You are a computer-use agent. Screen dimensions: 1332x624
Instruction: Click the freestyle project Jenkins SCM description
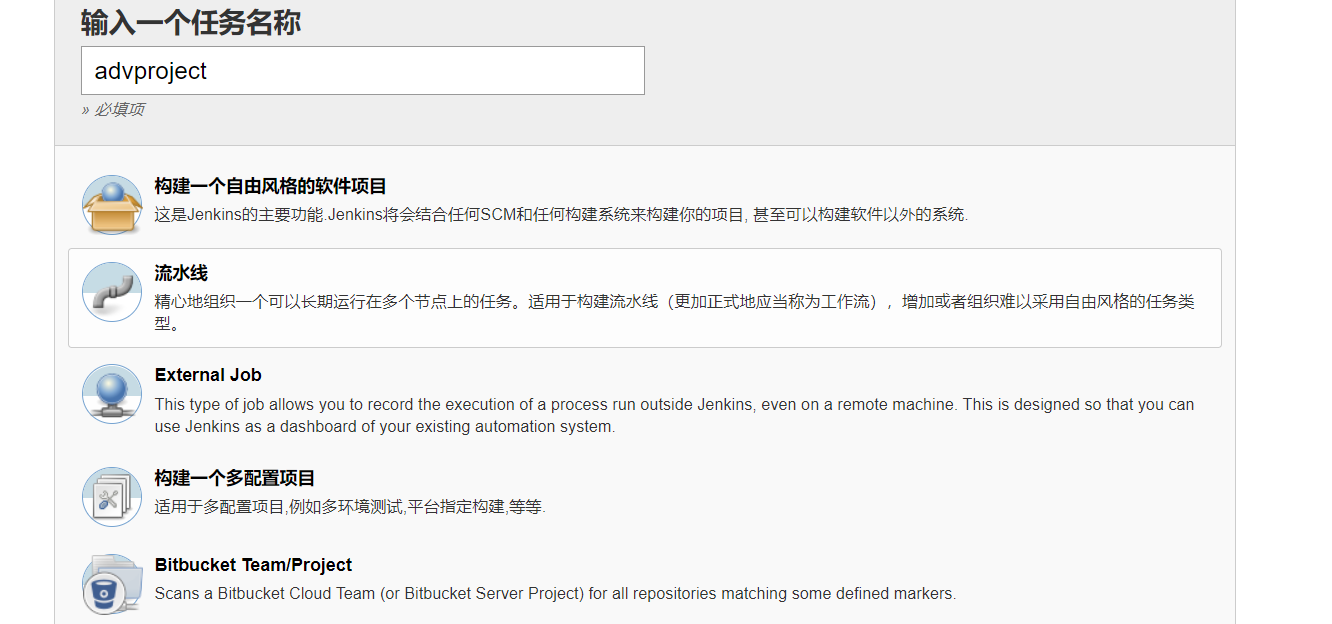click(561, 214)
